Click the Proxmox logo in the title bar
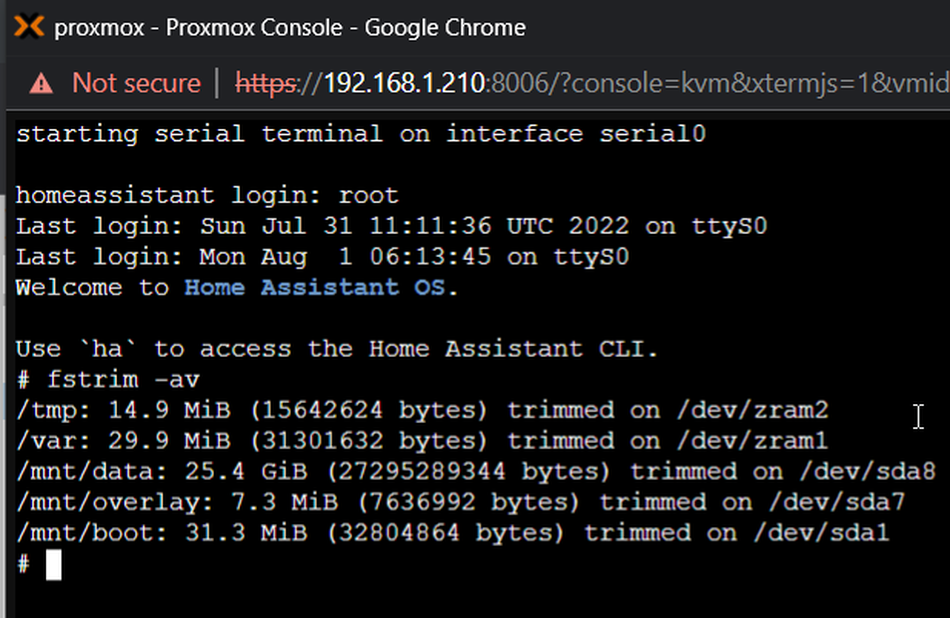Viewport: 950px width, 618px height. pyautogui.click(x=29, y=27)
